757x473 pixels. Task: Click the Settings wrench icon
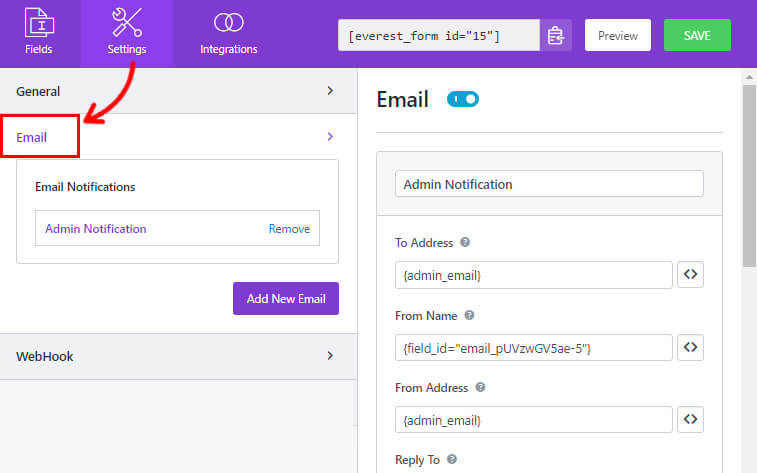(127, 22)
